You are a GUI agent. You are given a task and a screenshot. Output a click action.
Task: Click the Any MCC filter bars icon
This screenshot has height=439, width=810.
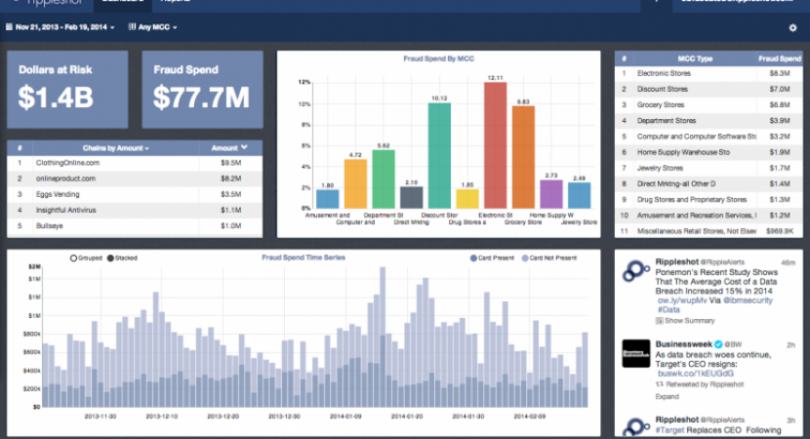click(x=132, y=27)
